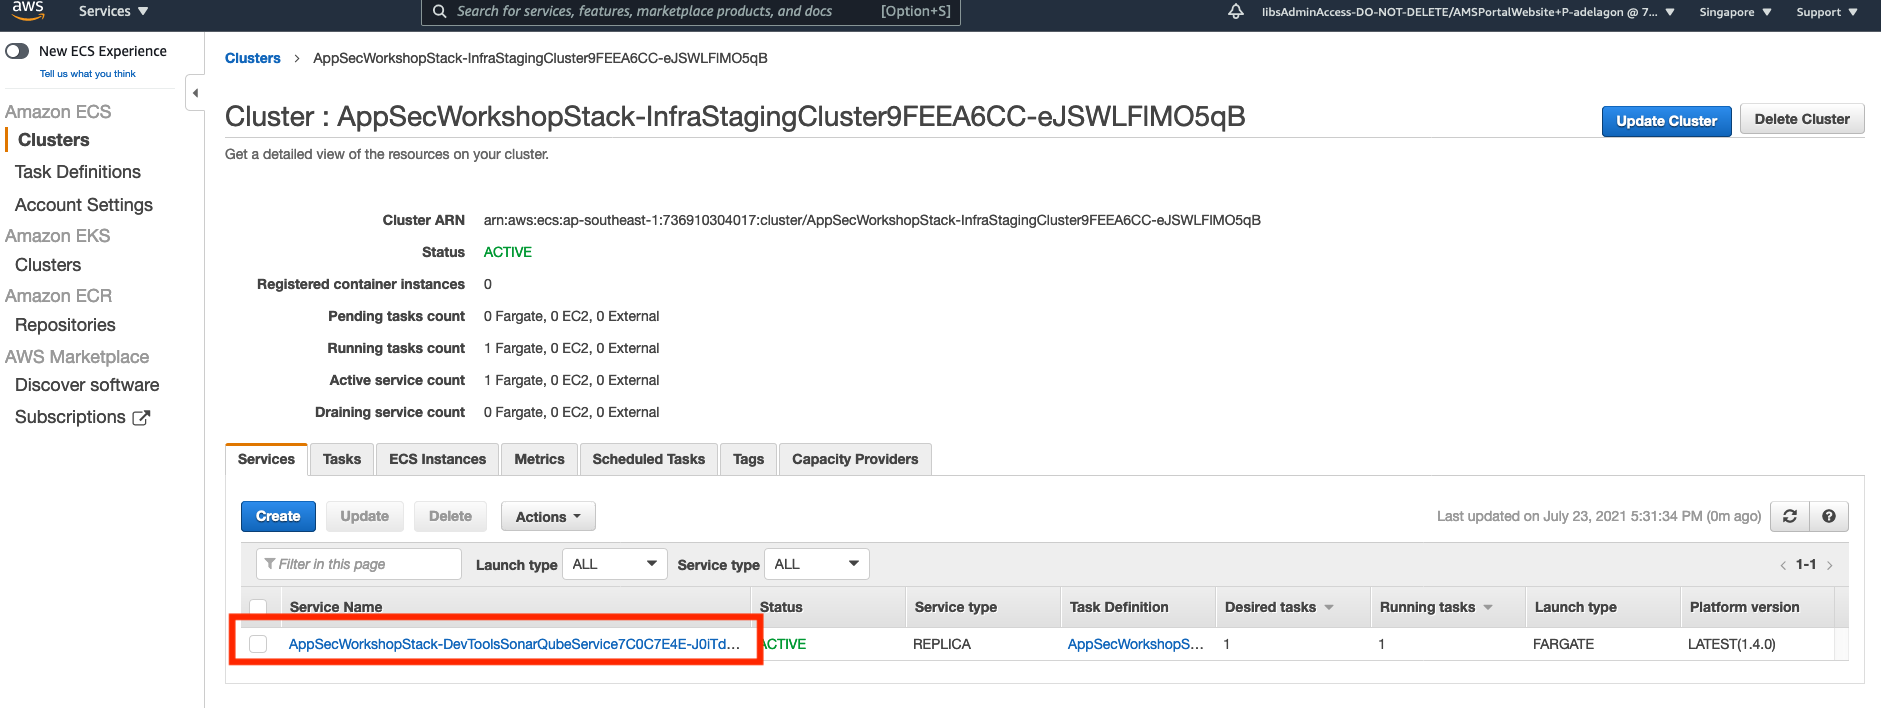
Task: Switch to the Tasks tab
Action: (342, 459)
